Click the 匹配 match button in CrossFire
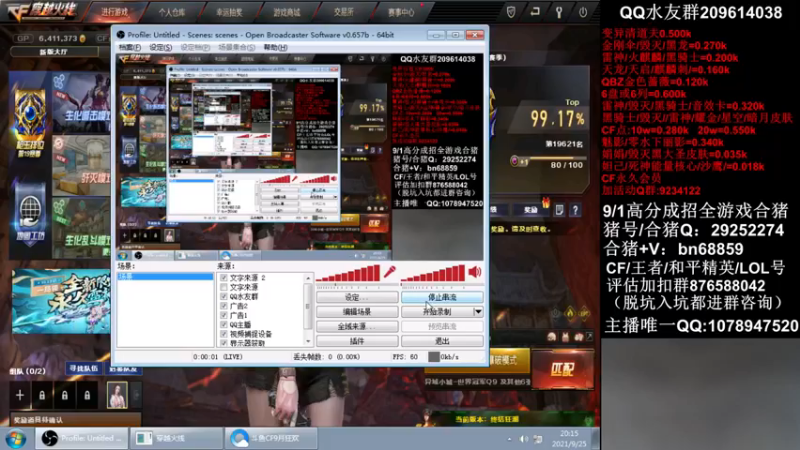The image size is (800, 450). pyautogui.click(x=562, y=369)
